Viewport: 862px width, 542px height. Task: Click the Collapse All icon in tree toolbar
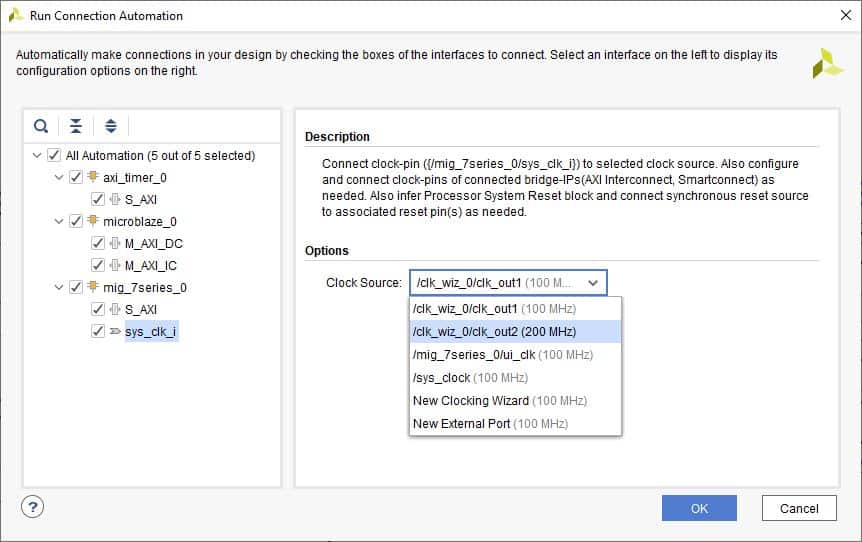tap(76, 126)
